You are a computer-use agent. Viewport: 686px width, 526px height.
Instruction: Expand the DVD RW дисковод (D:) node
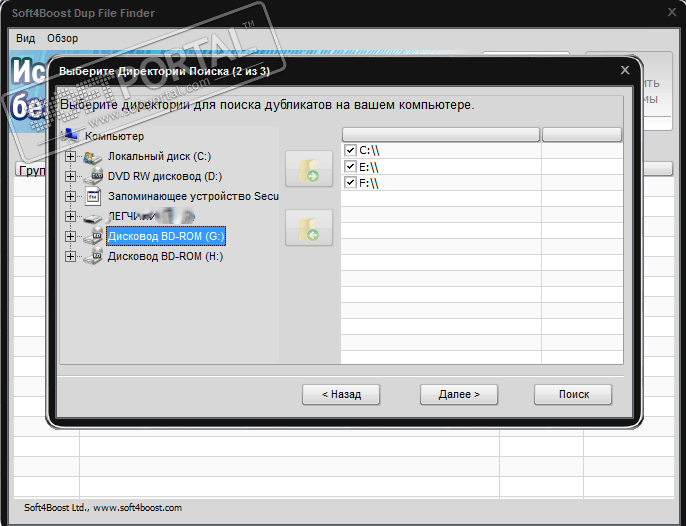70,176
